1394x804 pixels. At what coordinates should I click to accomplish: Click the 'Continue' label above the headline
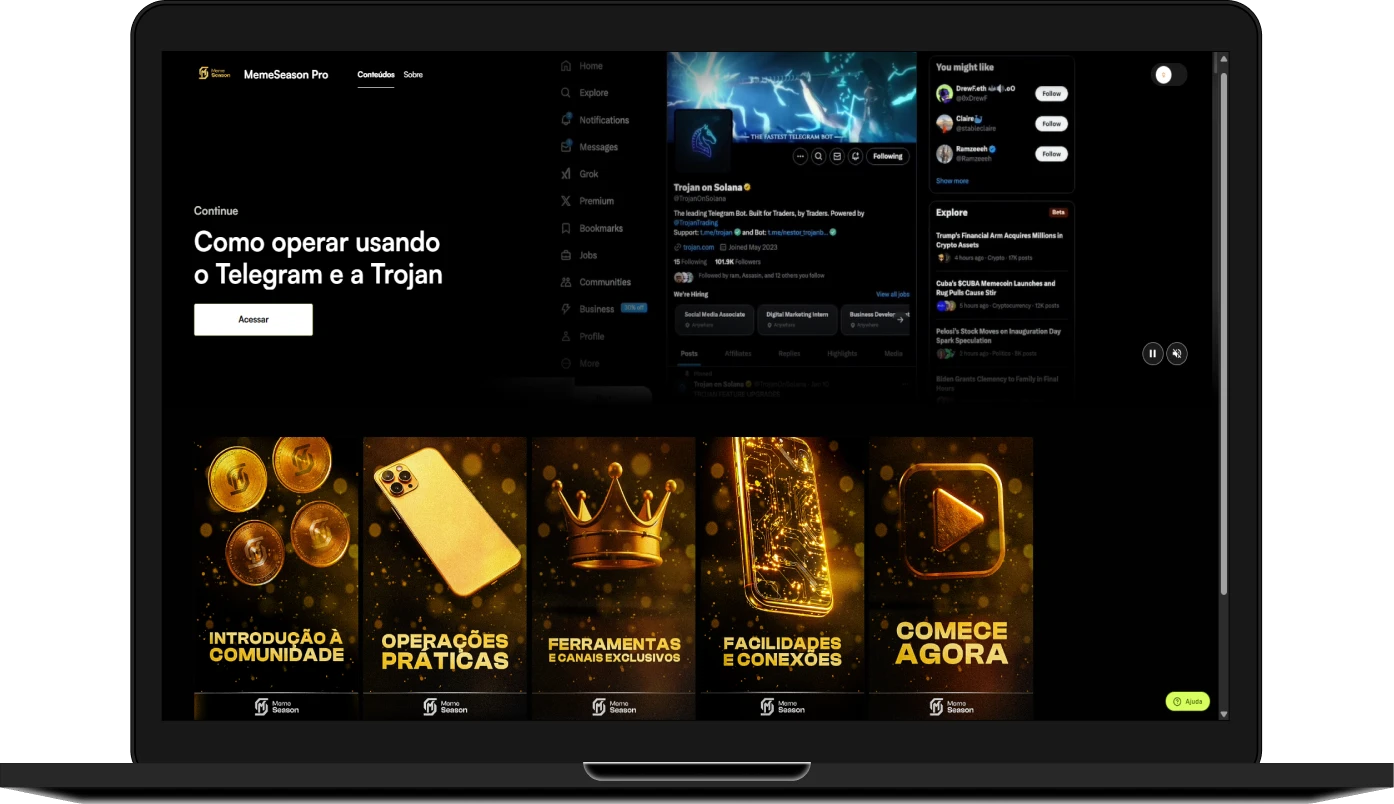(216, 211)
